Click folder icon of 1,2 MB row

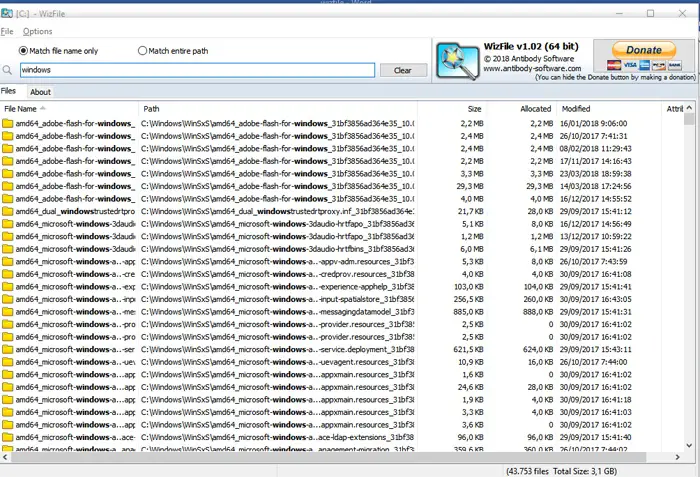tap(8, 236)
